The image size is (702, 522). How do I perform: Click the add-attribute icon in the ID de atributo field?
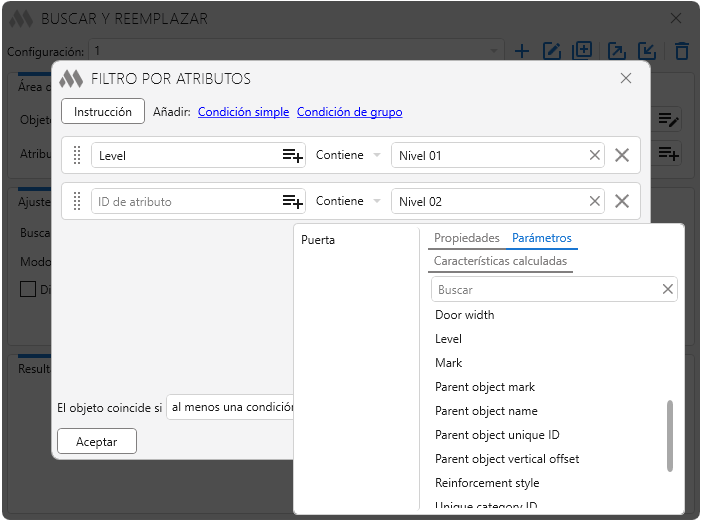292,201
